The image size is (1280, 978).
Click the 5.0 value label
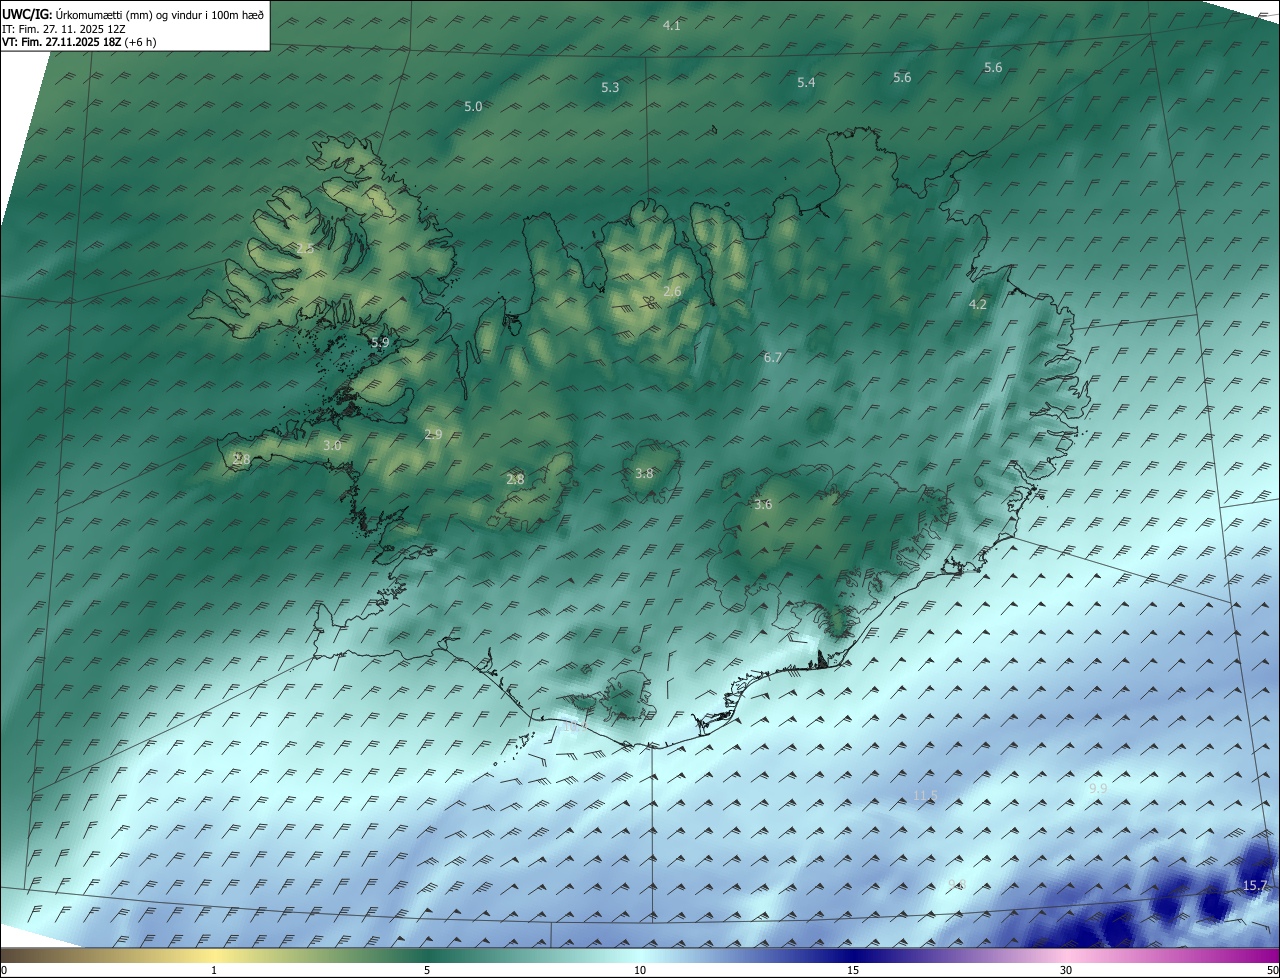473,106
